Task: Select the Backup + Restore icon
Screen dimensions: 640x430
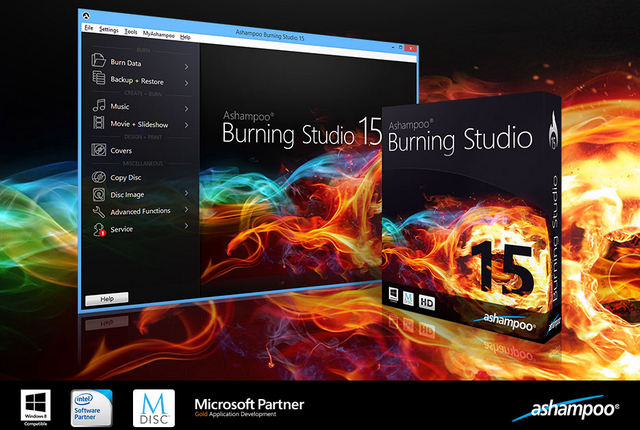Action: click(x=98, y=80)
